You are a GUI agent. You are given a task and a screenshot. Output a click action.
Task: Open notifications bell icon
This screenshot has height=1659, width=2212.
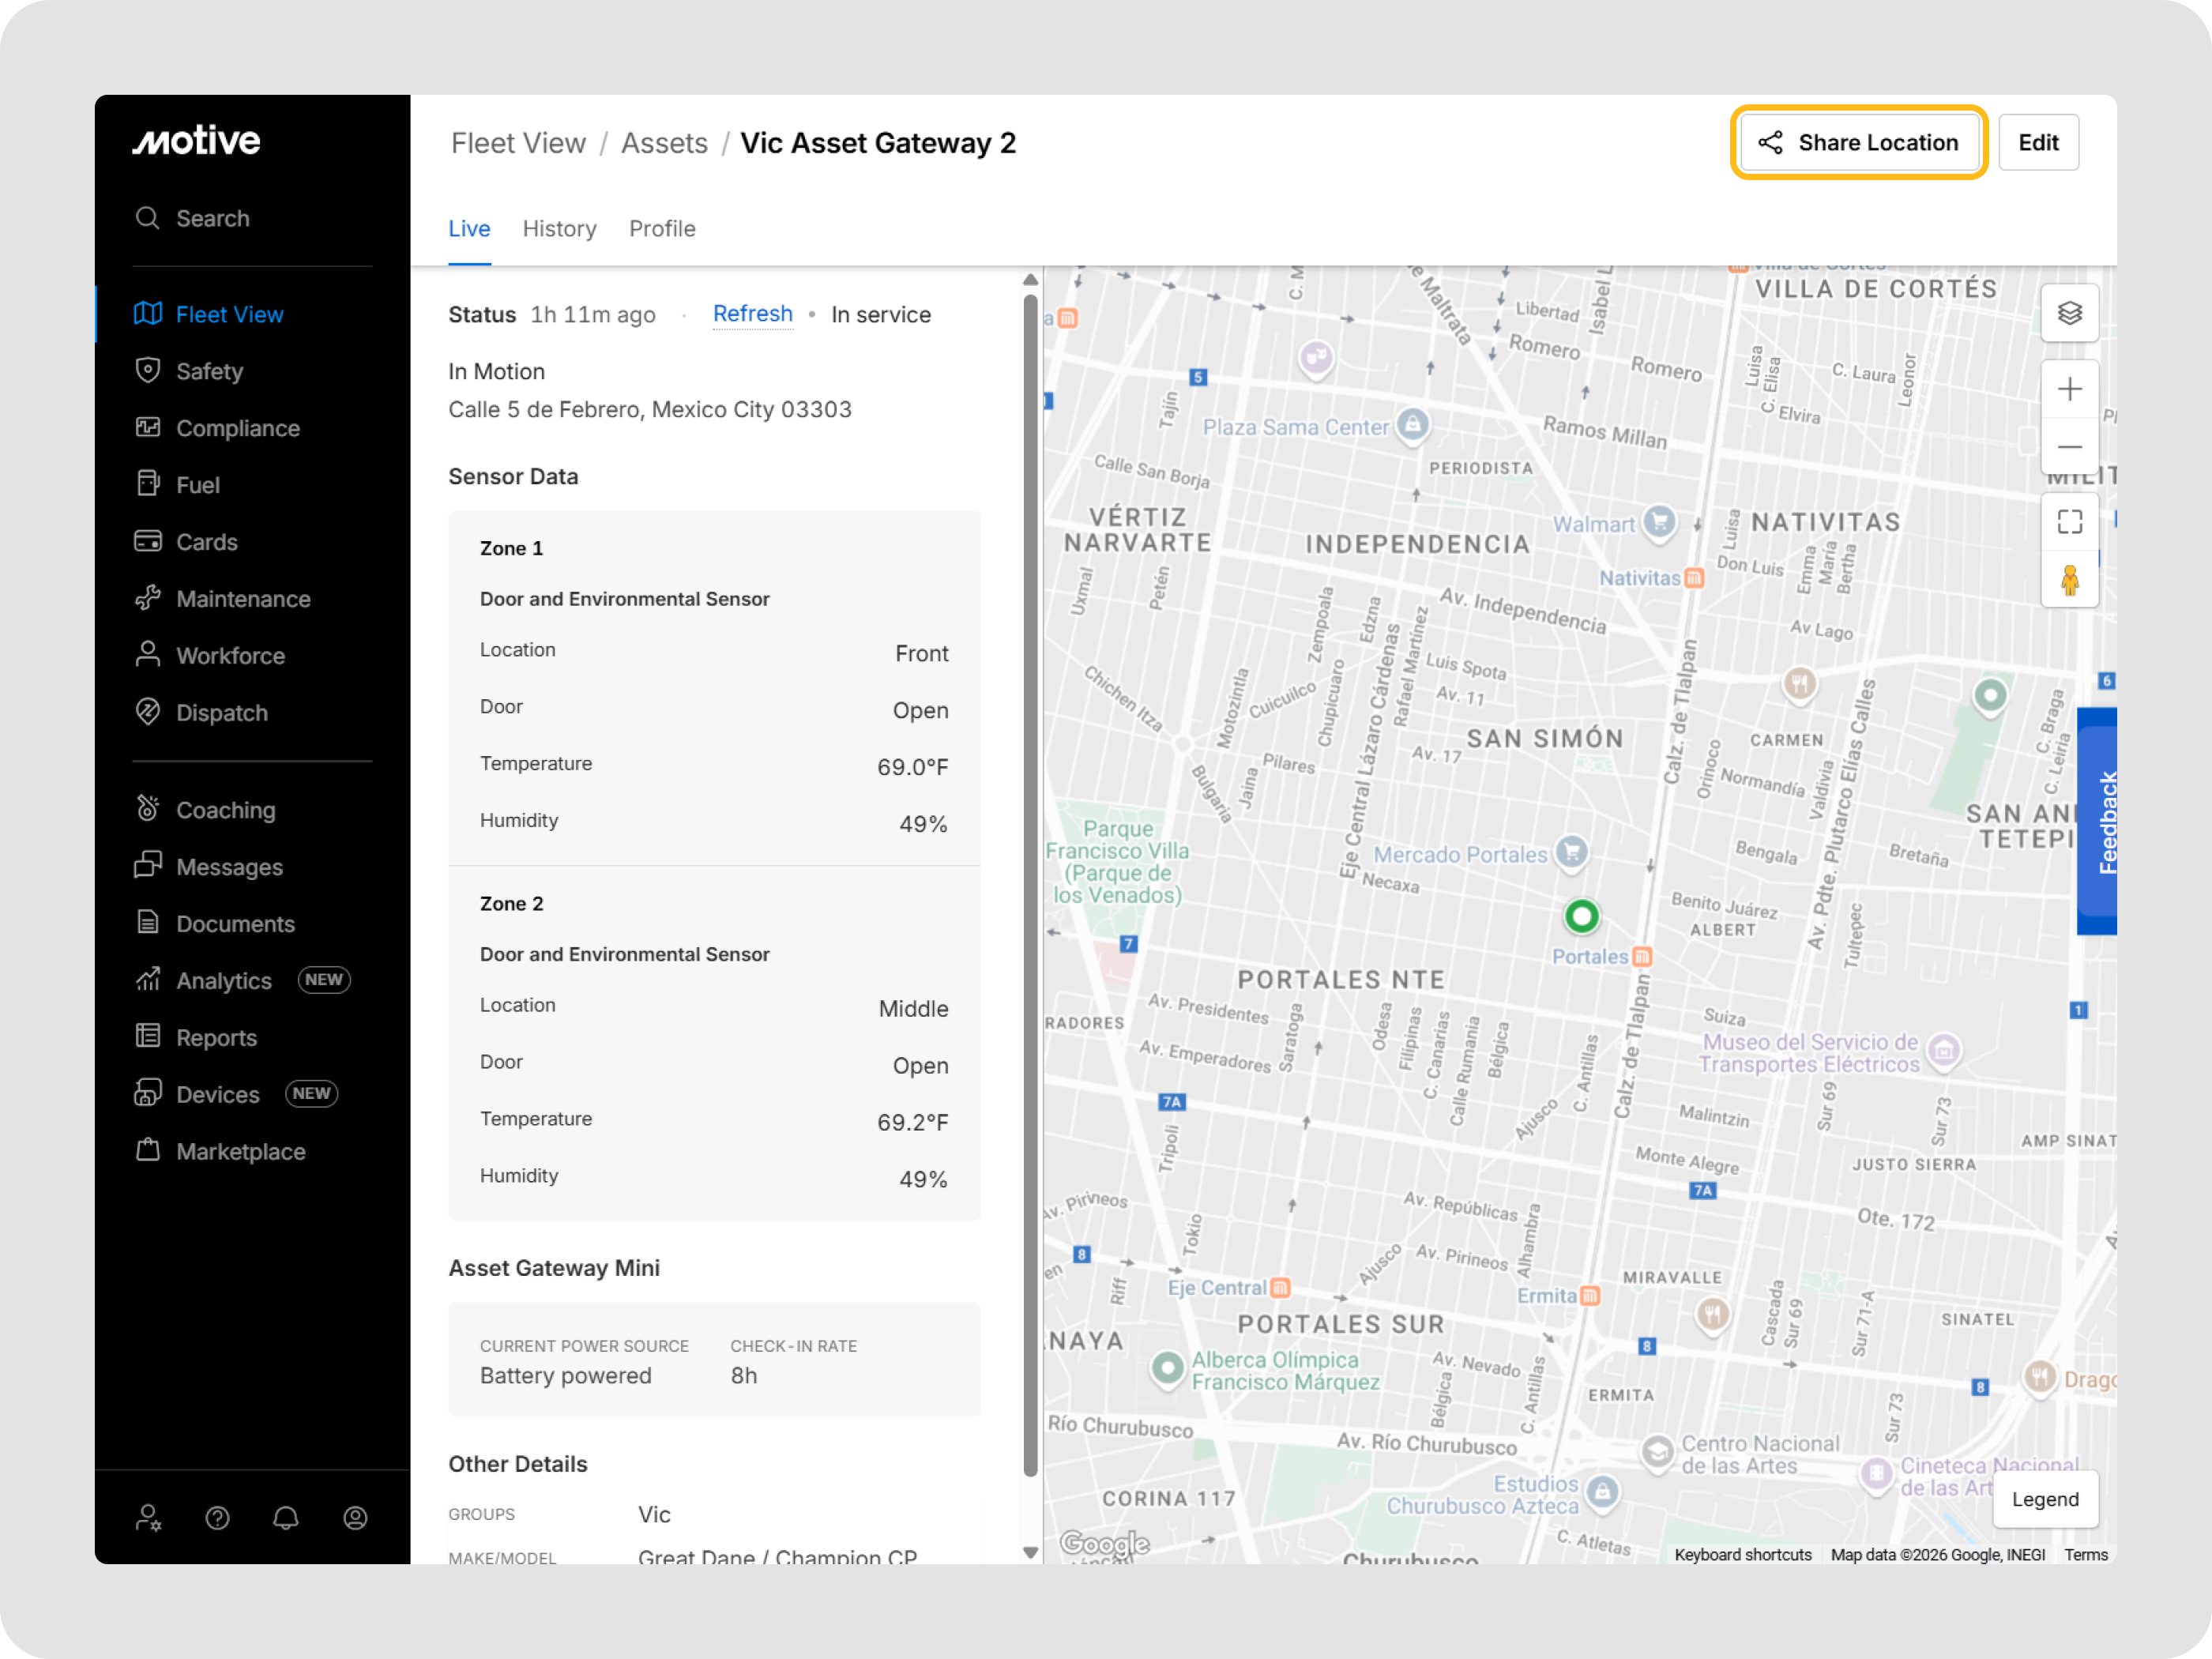(286, 1518)
